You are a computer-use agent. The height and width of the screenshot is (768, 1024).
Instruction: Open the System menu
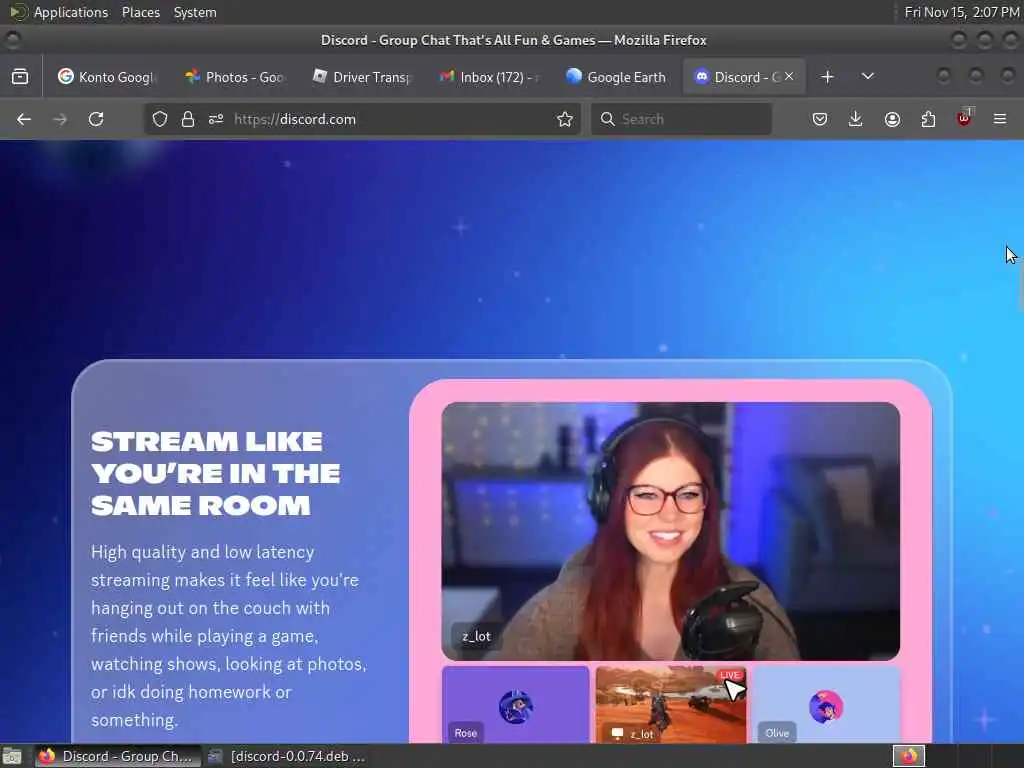(195, 12)
